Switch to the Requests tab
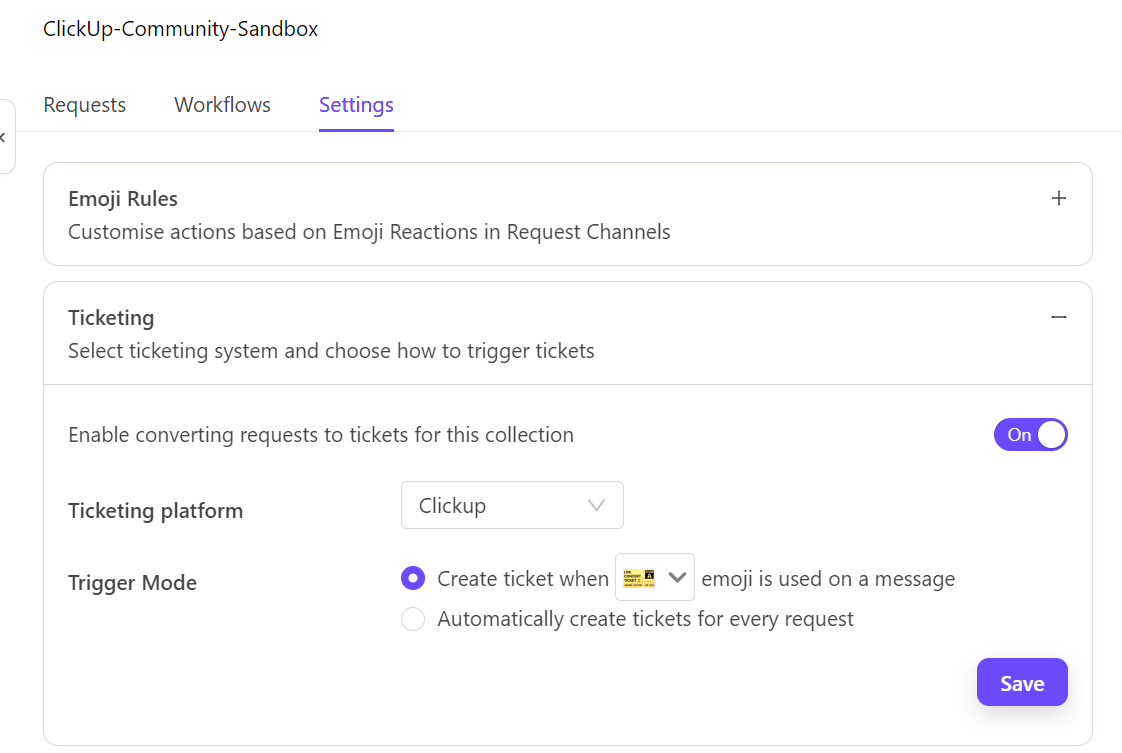Screen dimensions: 1122x753 (85, 105)
